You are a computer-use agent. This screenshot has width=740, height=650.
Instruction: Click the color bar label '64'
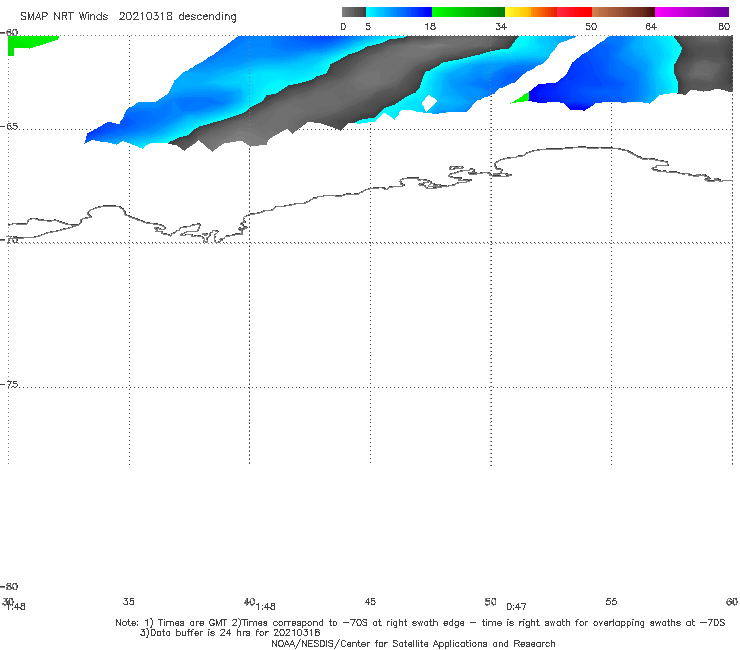[651, 27]
